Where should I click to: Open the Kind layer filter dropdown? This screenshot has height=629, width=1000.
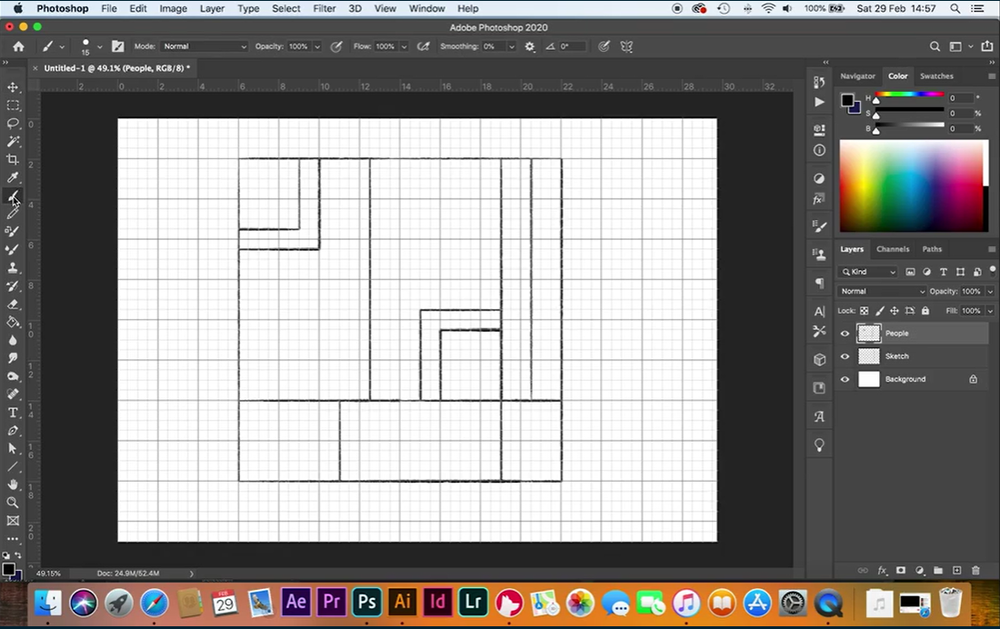[x=869, y=272]
